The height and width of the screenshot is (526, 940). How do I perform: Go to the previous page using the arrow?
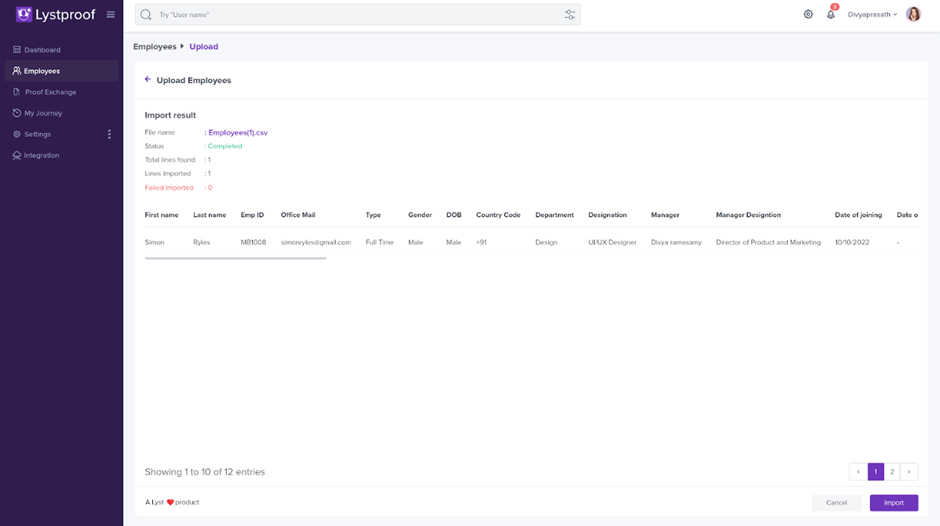[x=858, y=472]
